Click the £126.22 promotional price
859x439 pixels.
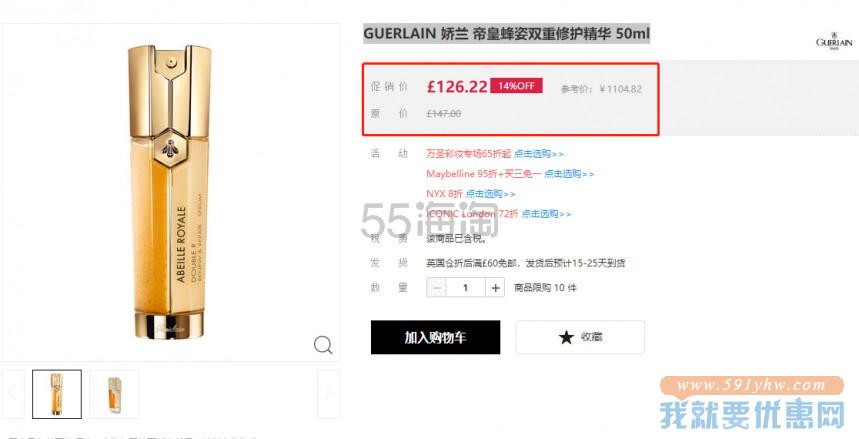(457, 87)
